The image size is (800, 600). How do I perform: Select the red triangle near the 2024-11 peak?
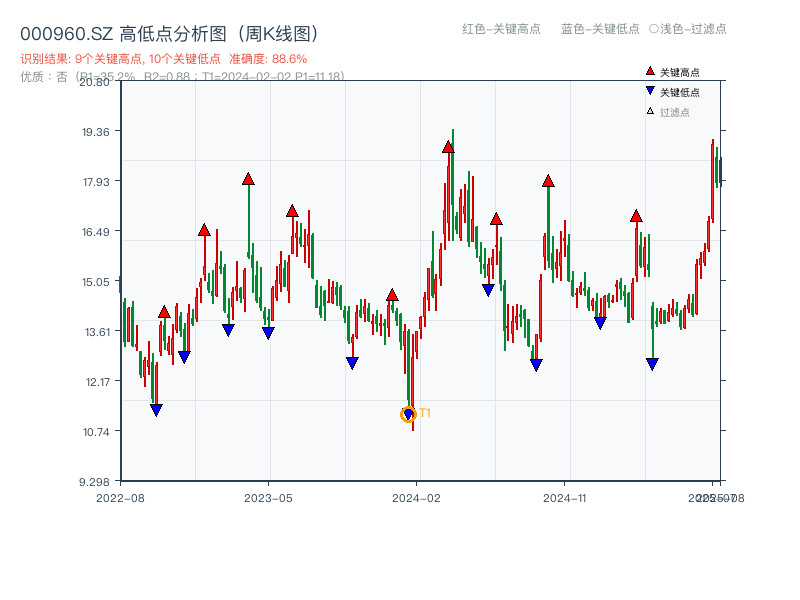point(548,181)
